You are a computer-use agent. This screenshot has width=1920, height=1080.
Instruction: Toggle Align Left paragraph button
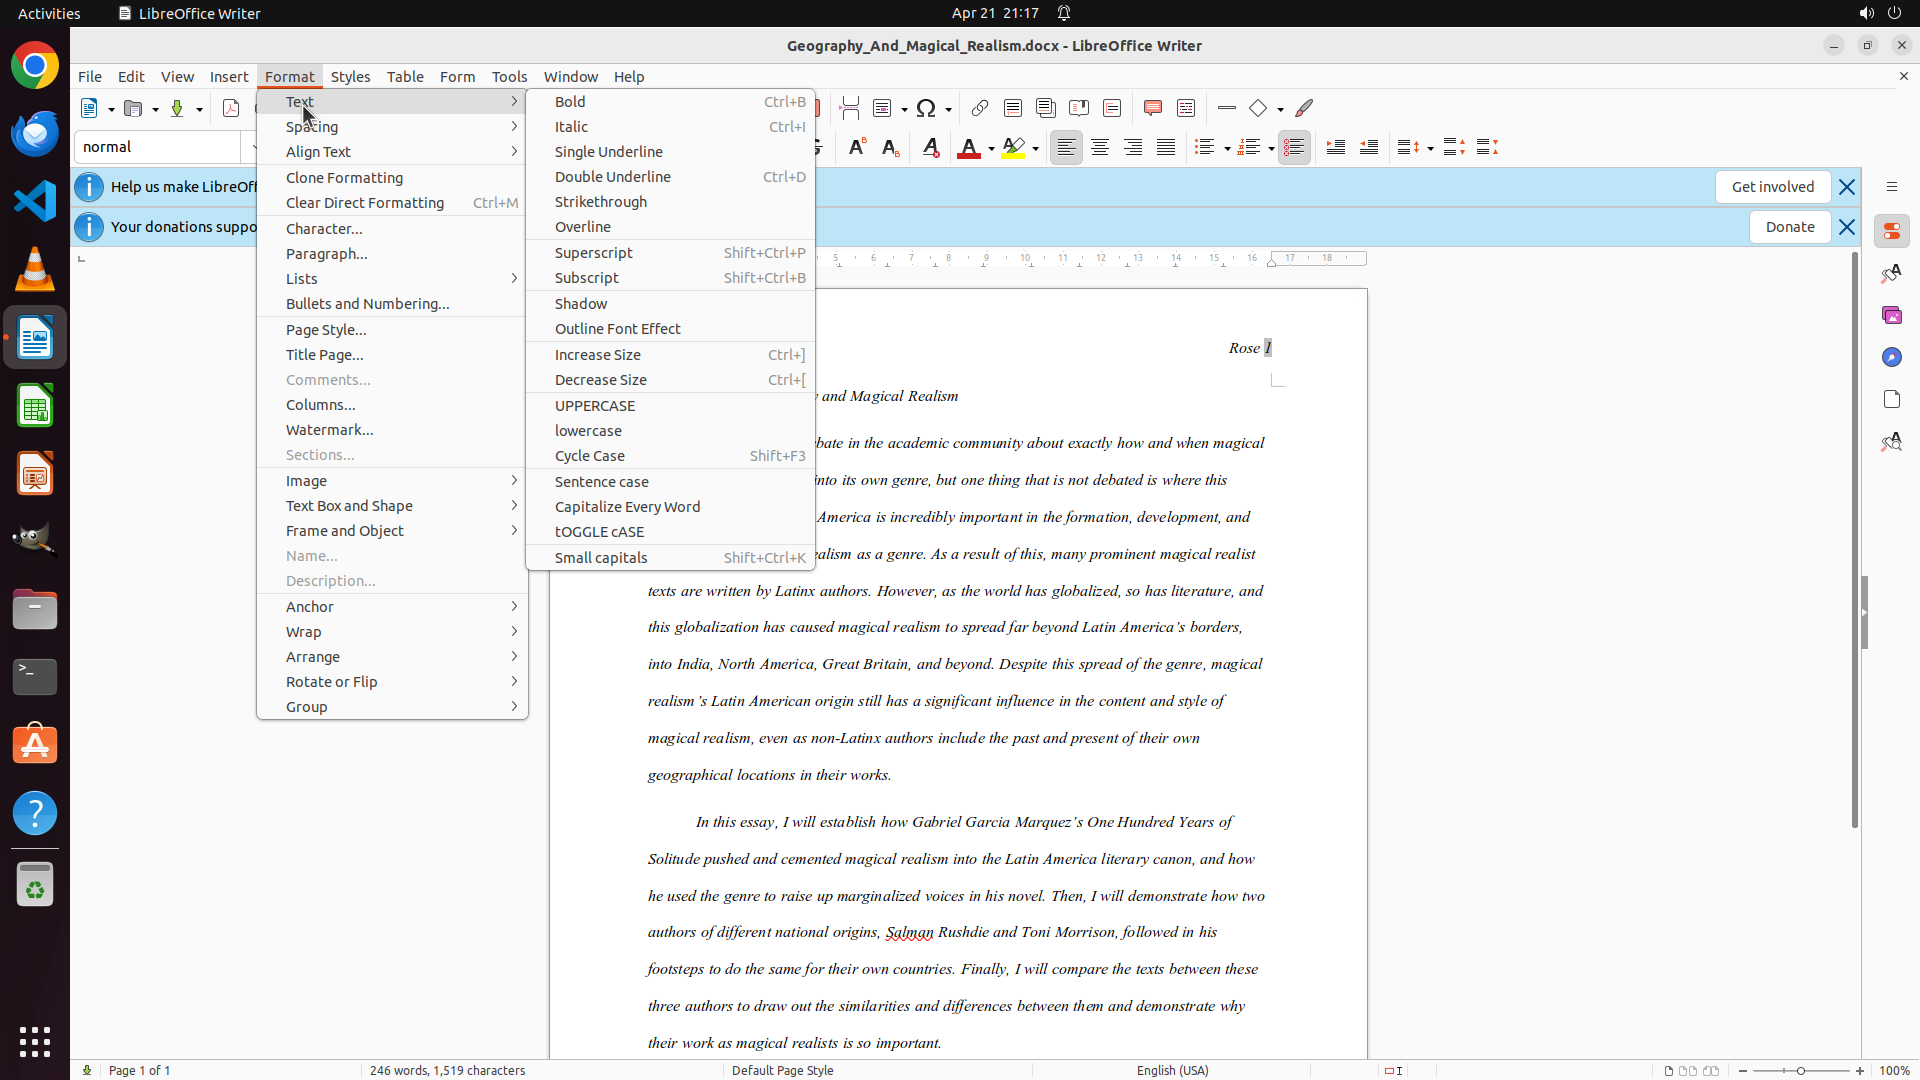(1066, 148)
